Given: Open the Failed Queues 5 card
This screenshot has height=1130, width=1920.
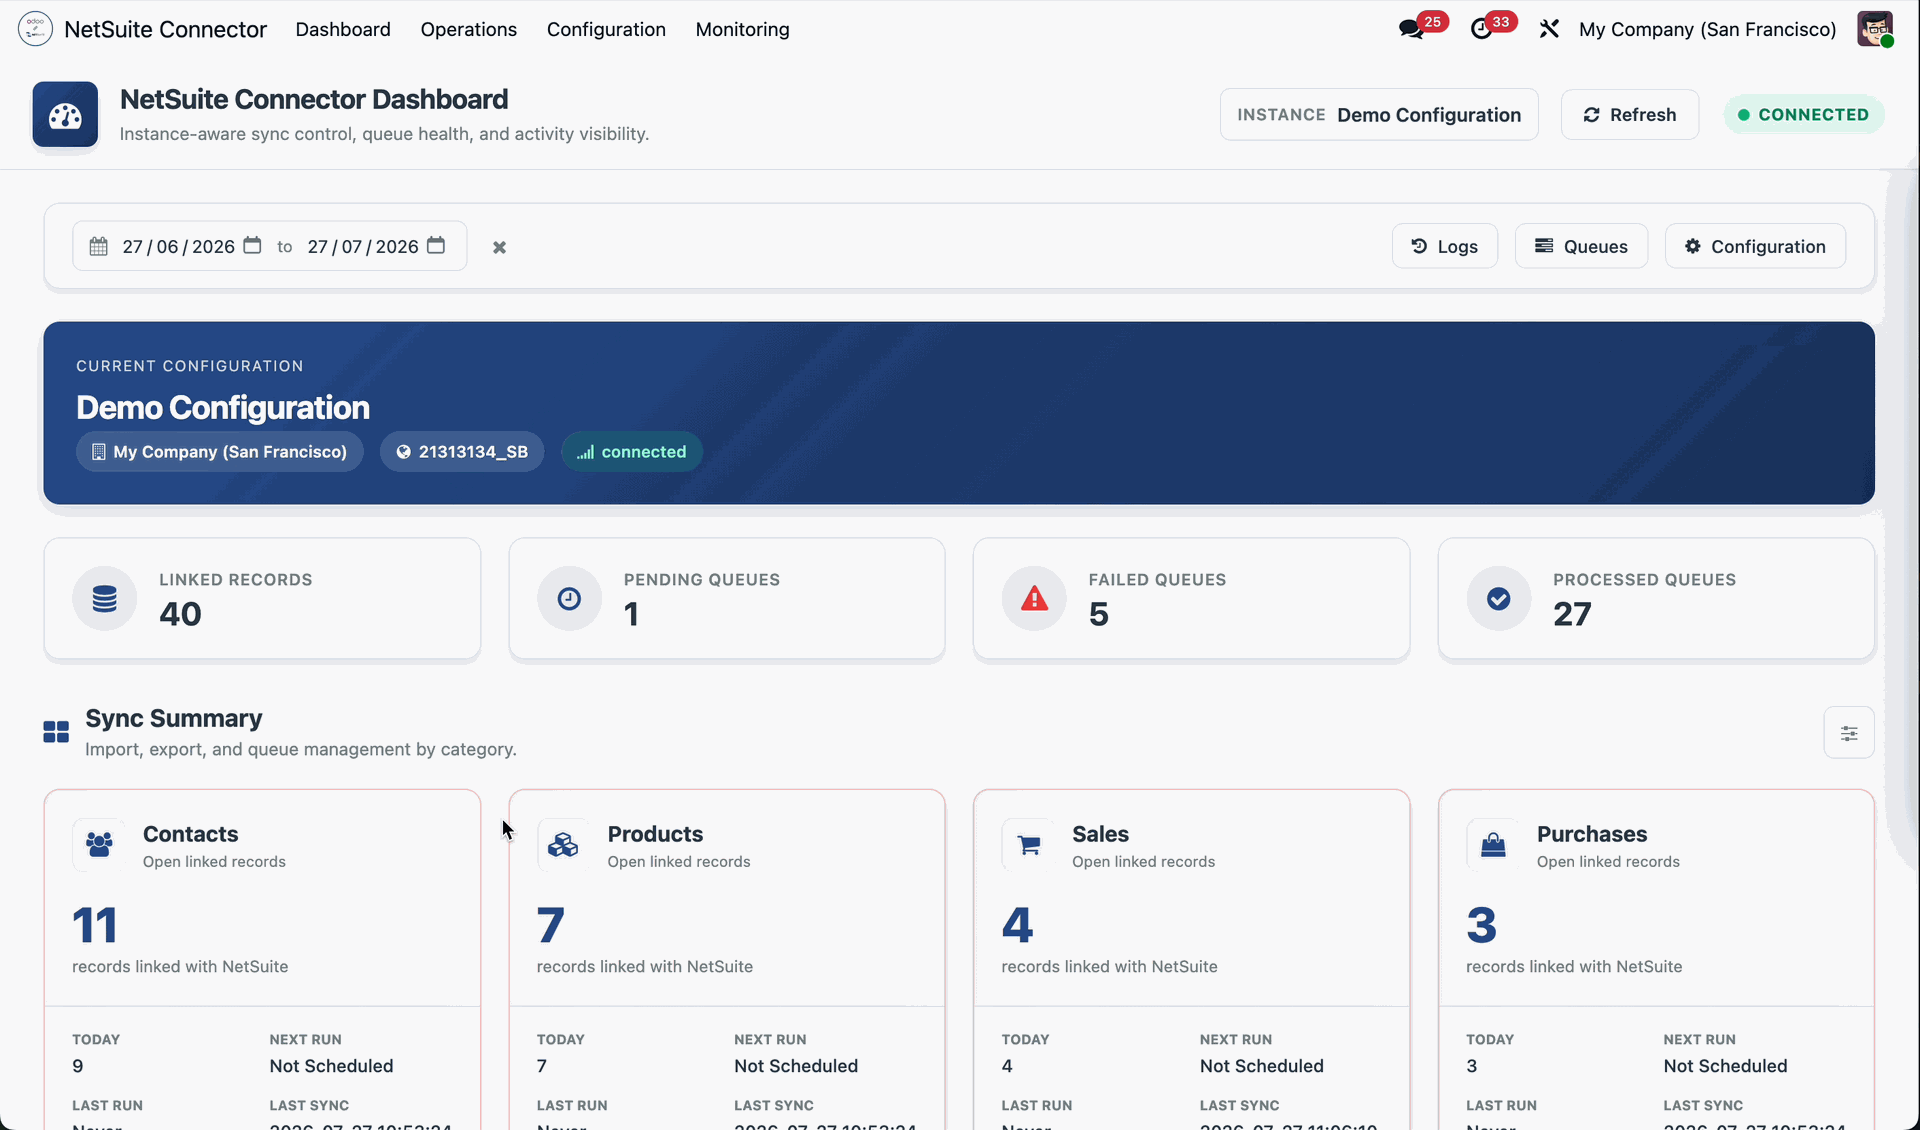Looking at the screenshot, I should 1191,599.
